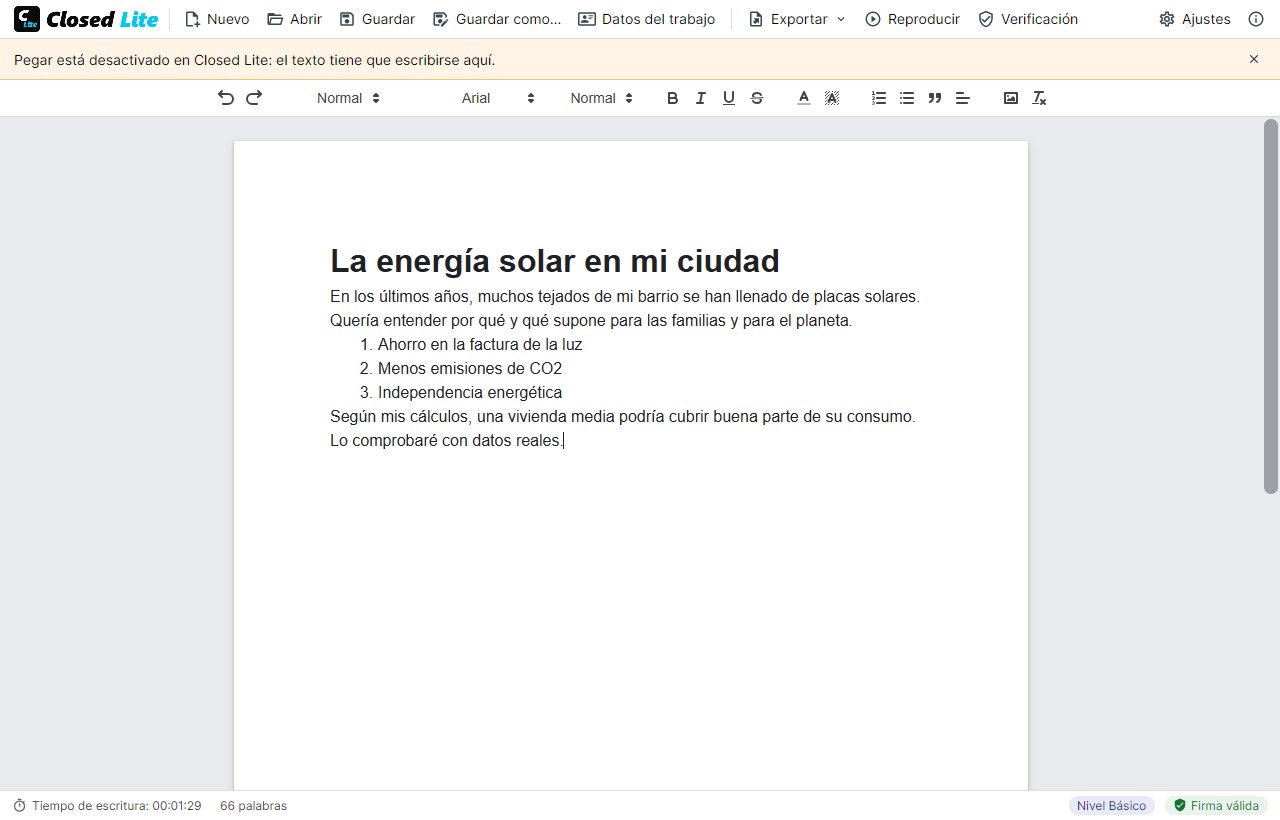The width and height of the screenshot is (1280, 820).
Task: Click the title 'La energía solar en mi ciudad'
Action: [555, 261]
